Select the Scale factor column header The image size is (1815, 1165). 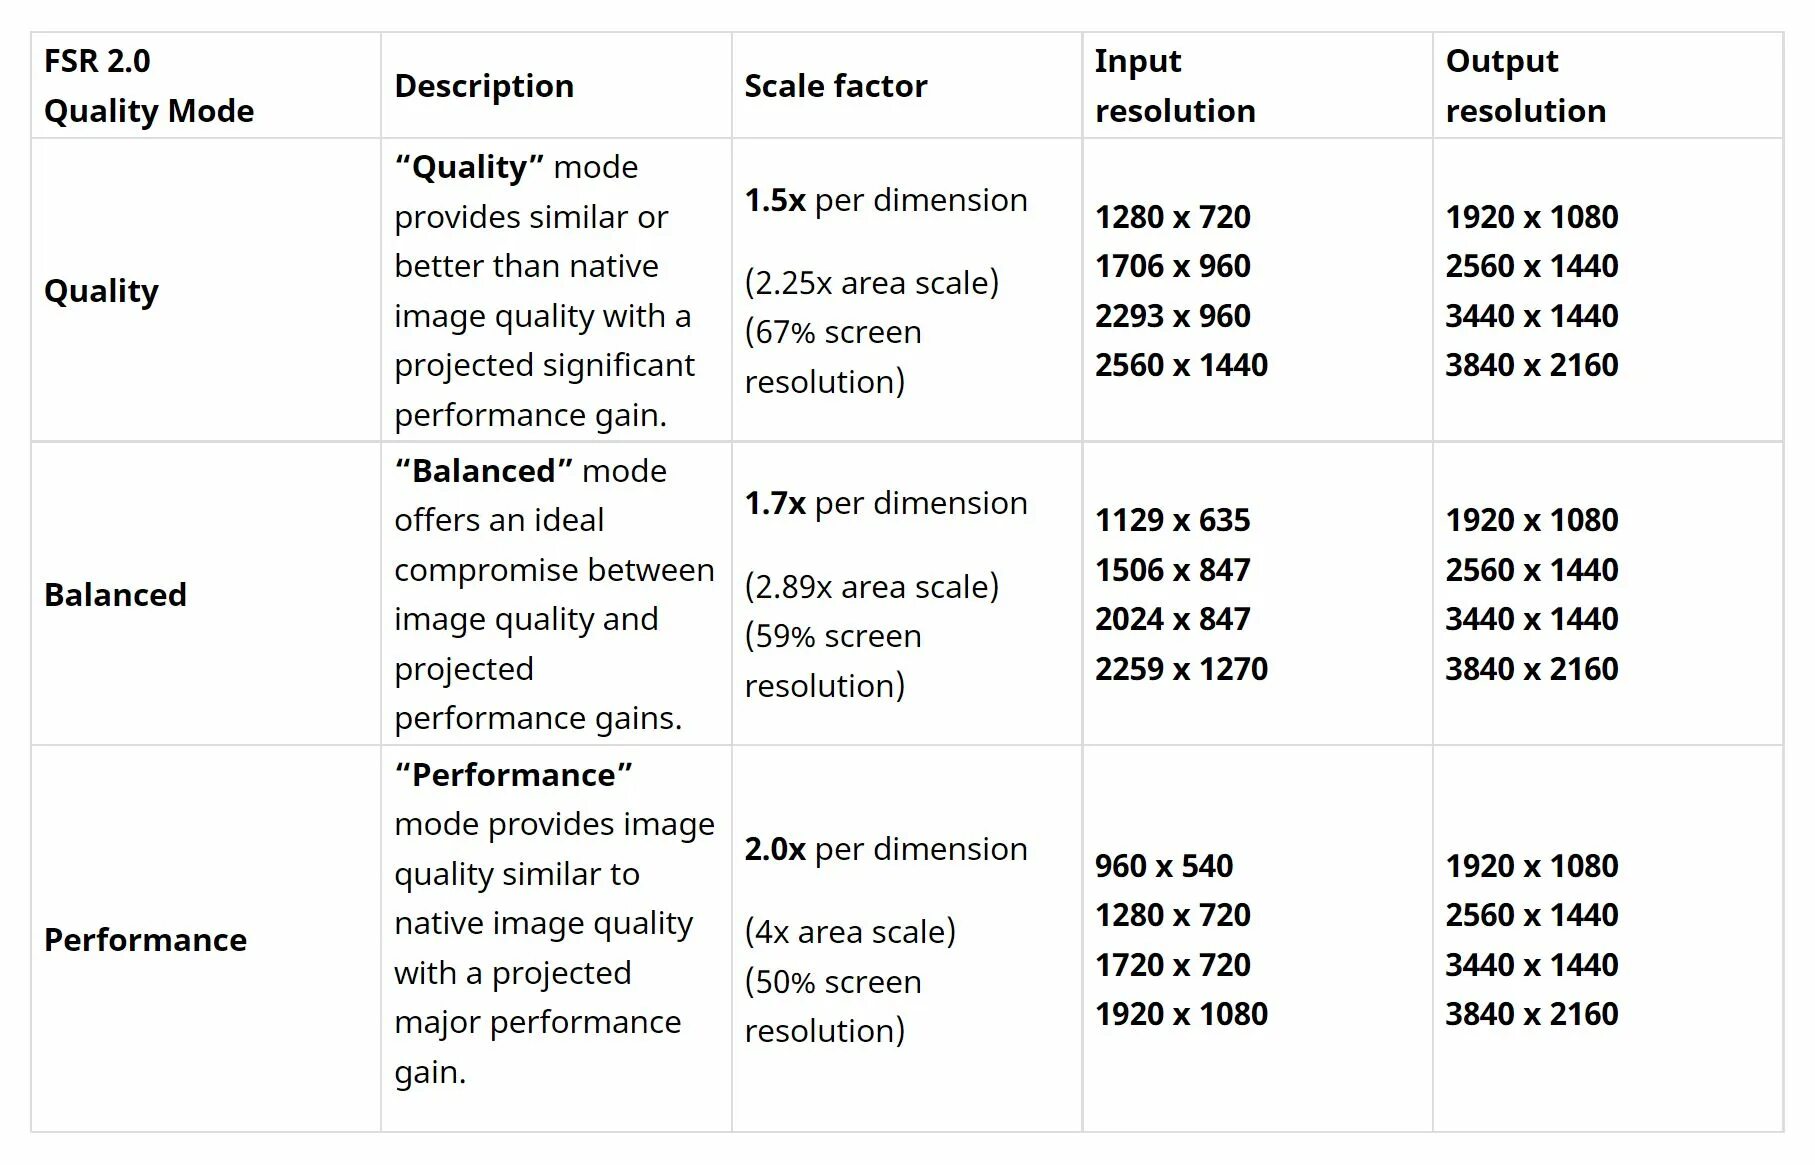point(835,86)
